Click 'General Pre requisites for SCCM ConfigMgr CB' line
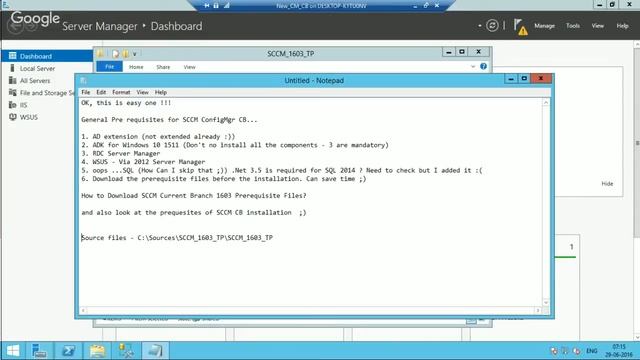The width and height of the screenshot is (640, 360). pos(169,120)
